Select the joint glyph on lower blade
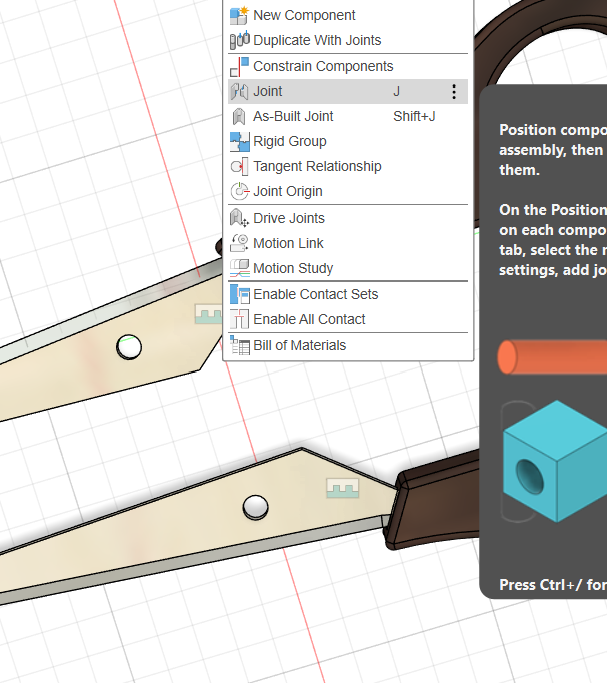Screen dimensions: 607x683 pyautogui.click(x=342, y=488)
